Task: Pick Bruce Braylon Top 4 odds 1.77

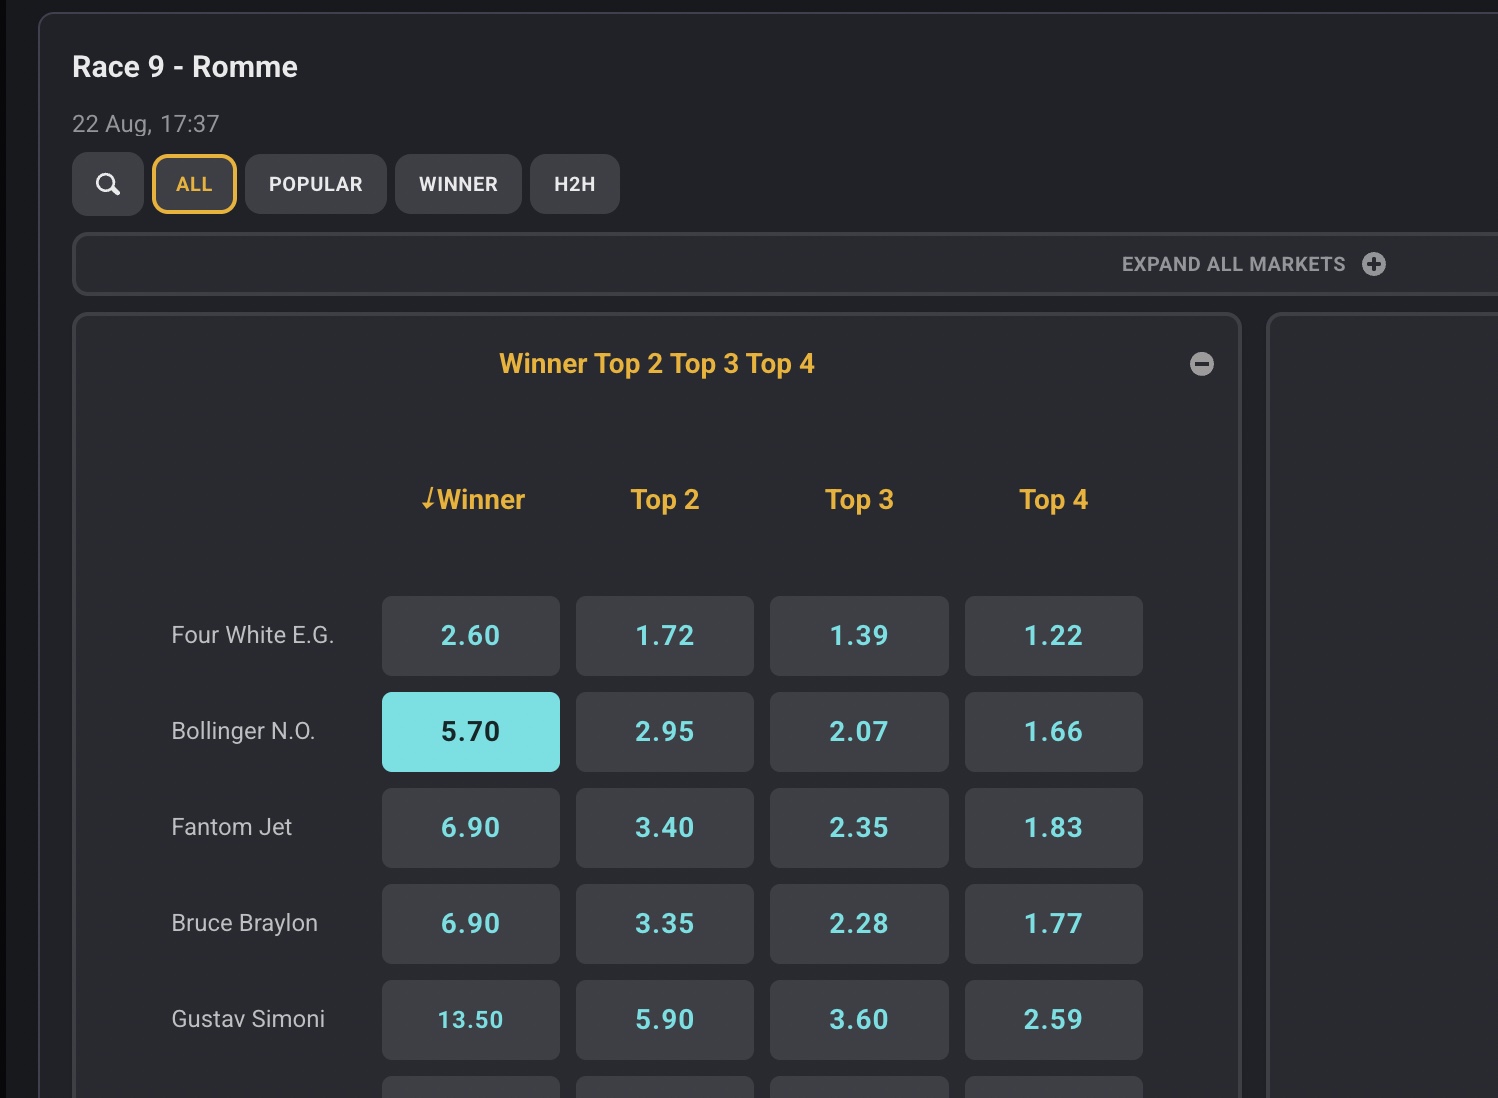Action: click(1054, 924)
